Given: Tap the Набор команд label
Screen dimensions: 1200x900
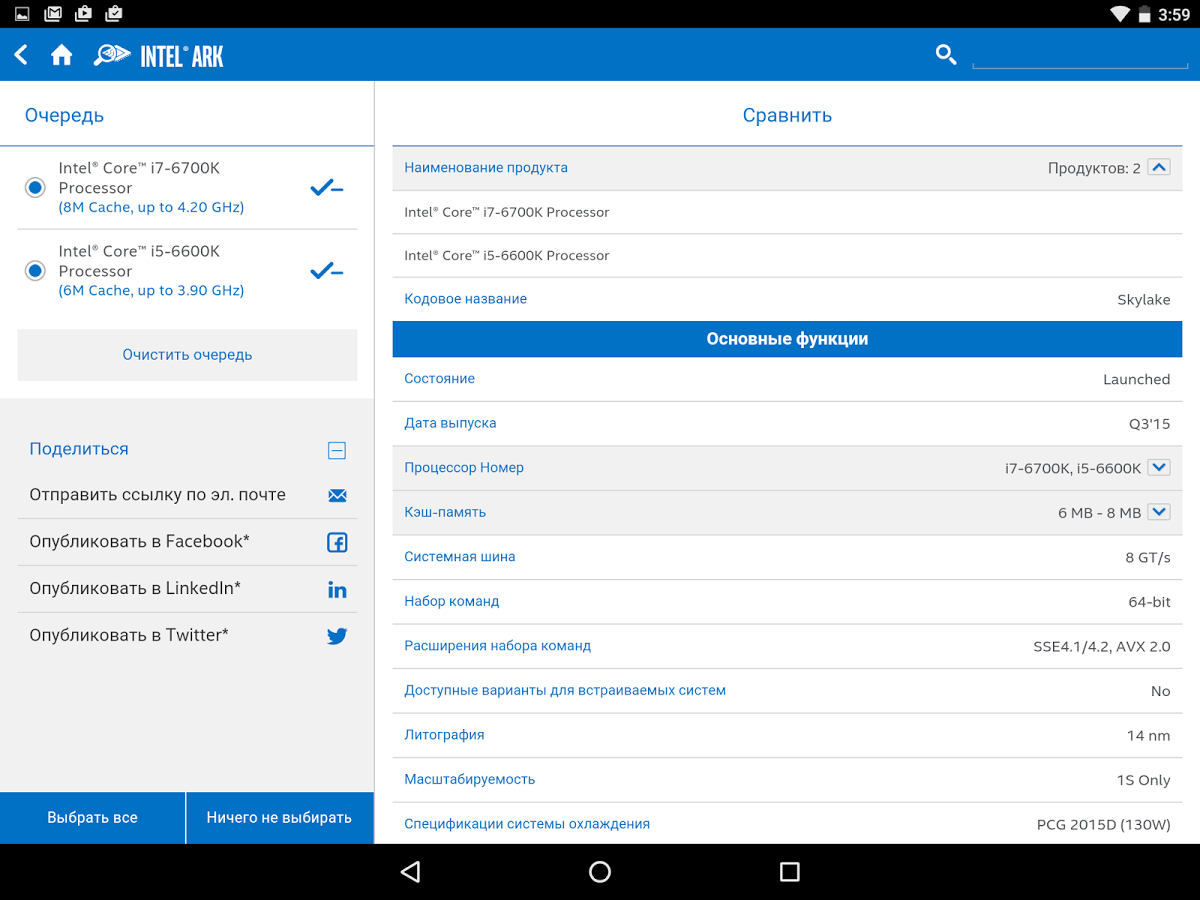Looking at the screenshot, I should point(452,602).
